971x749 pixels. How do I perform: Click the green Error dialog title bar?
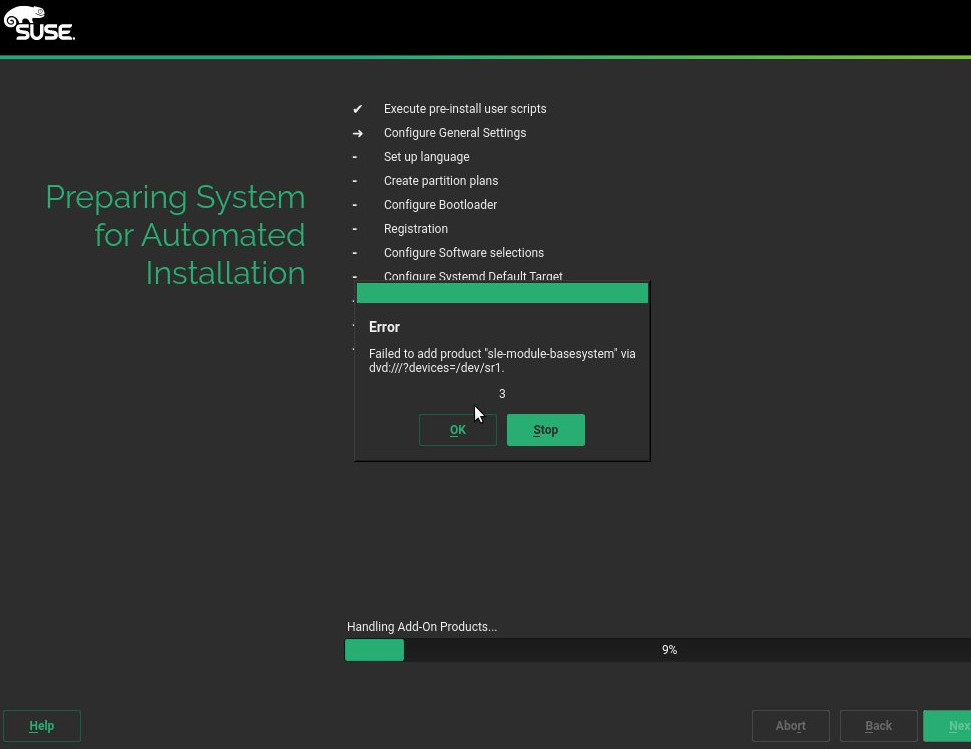502,293
